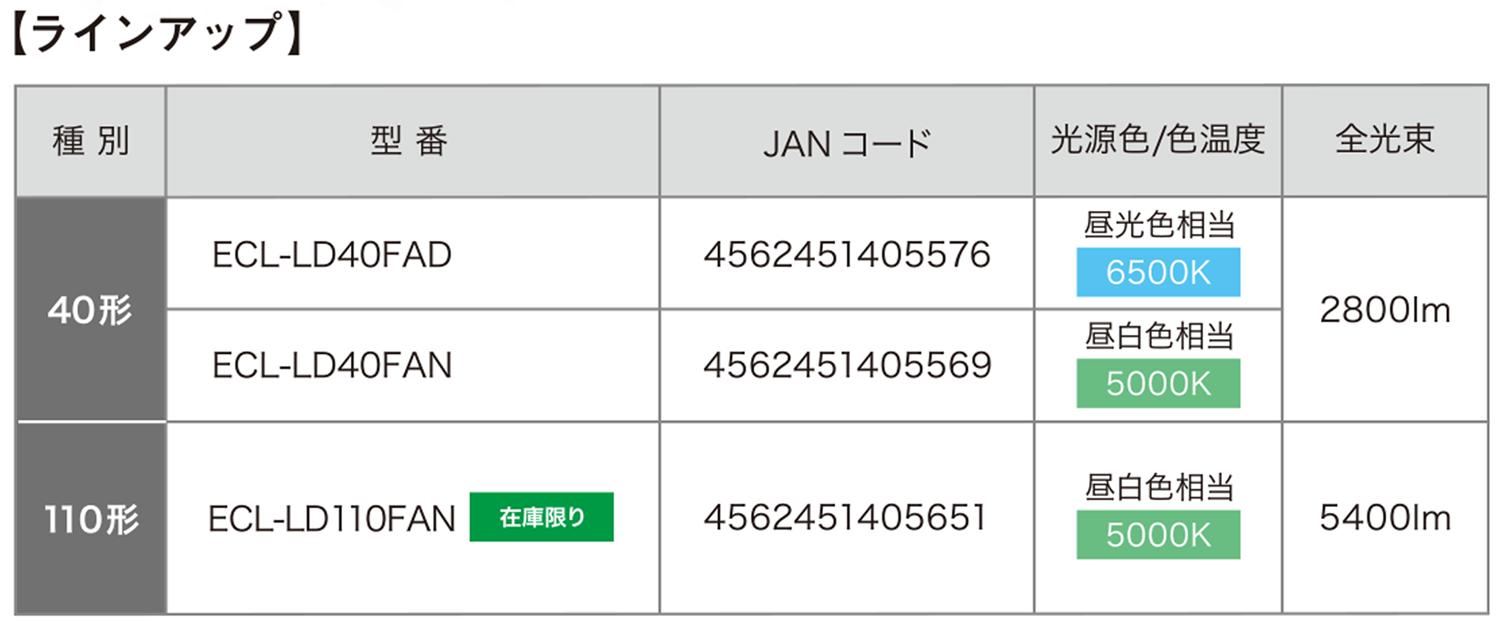Select the 5000K swatch in 110形 row
Image resolution: width=1500 pixels, height=621 pixels.
(1158, 535)
